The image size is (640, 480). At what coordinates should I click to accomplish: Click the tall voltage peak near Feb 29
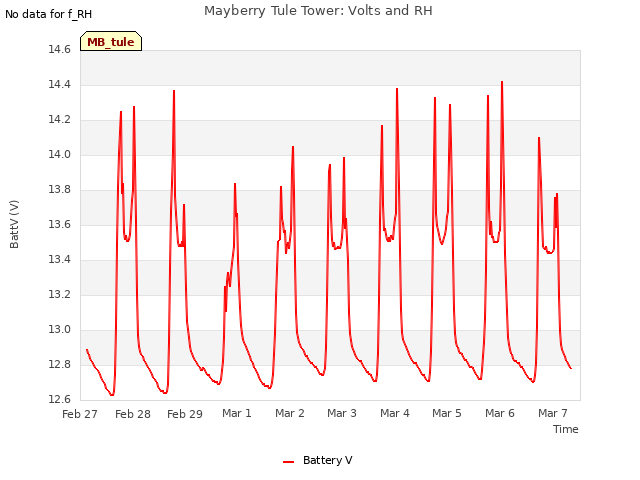[174, 91]
